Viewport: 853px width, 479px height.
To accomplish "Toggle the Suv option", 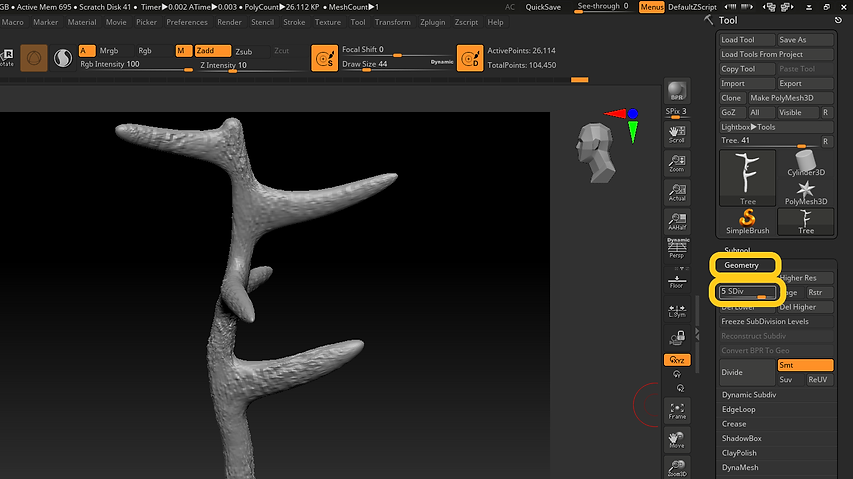I will [x=790, y=380].
